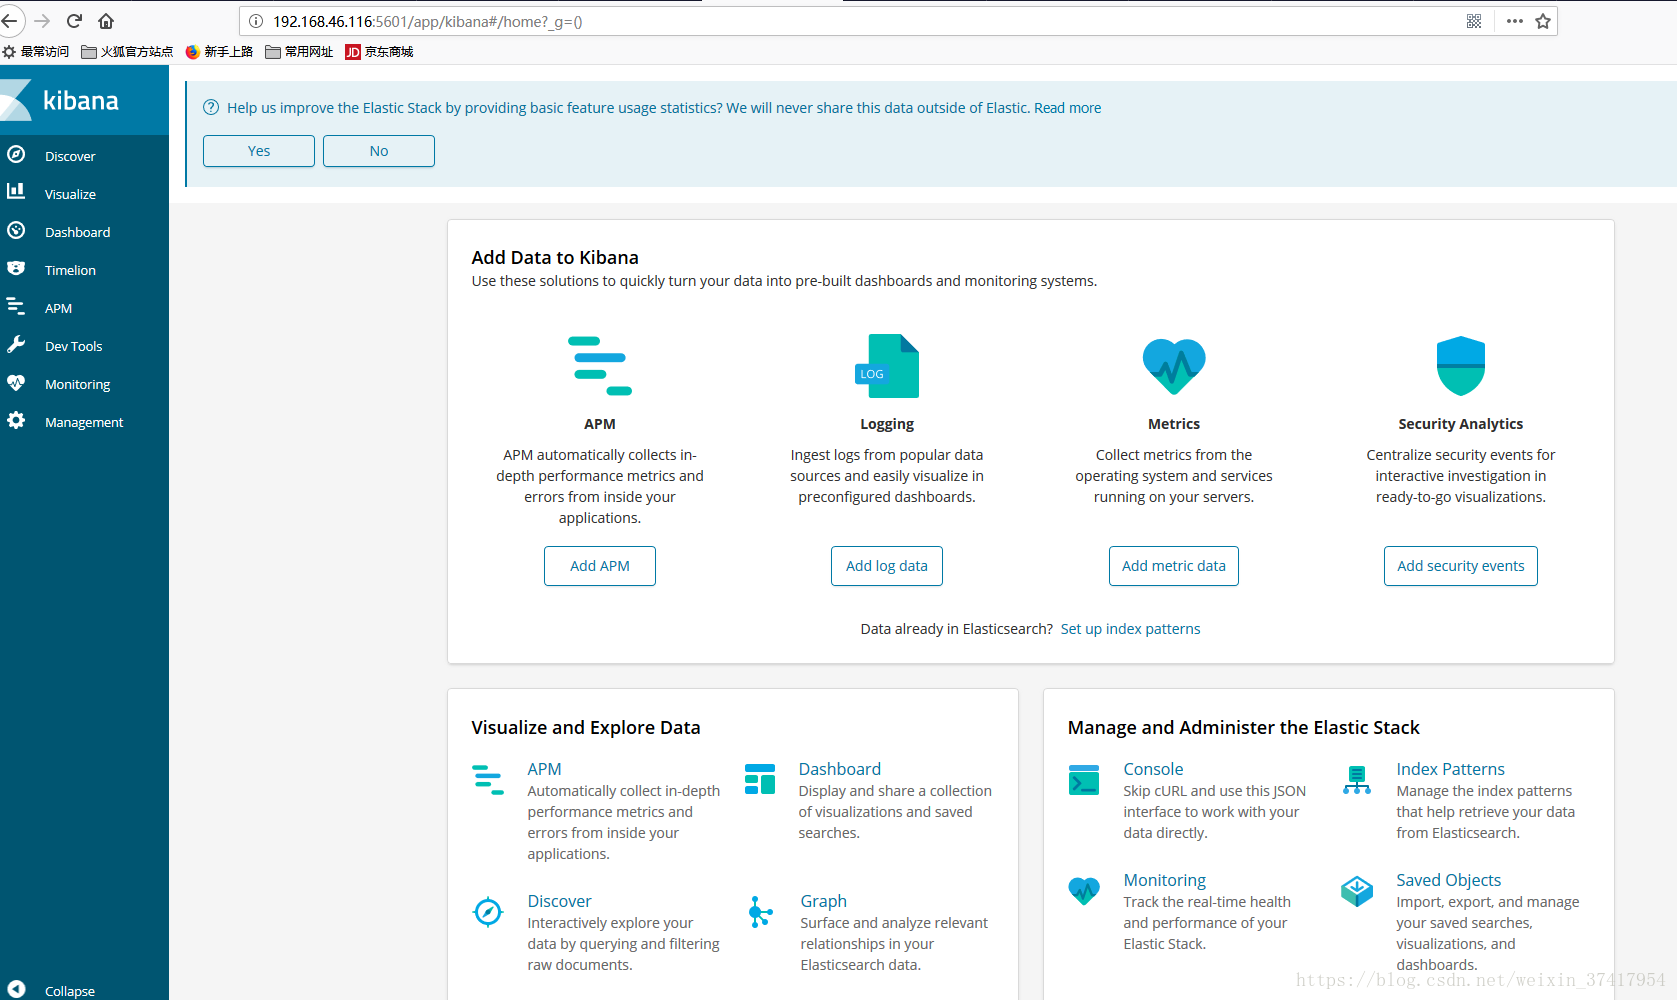The width and height of the screenshot is (1677, 1000).
Task: Reload the page with browser refresh icon
Action: pyautogui.click(x=74, y=21)
